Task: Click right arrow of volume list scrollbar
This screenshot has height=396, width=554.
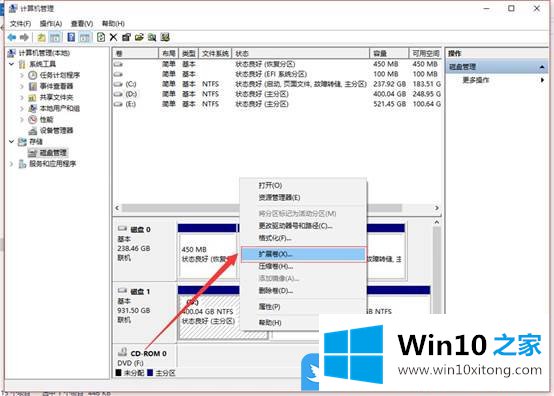Action: tap(437, 208)
